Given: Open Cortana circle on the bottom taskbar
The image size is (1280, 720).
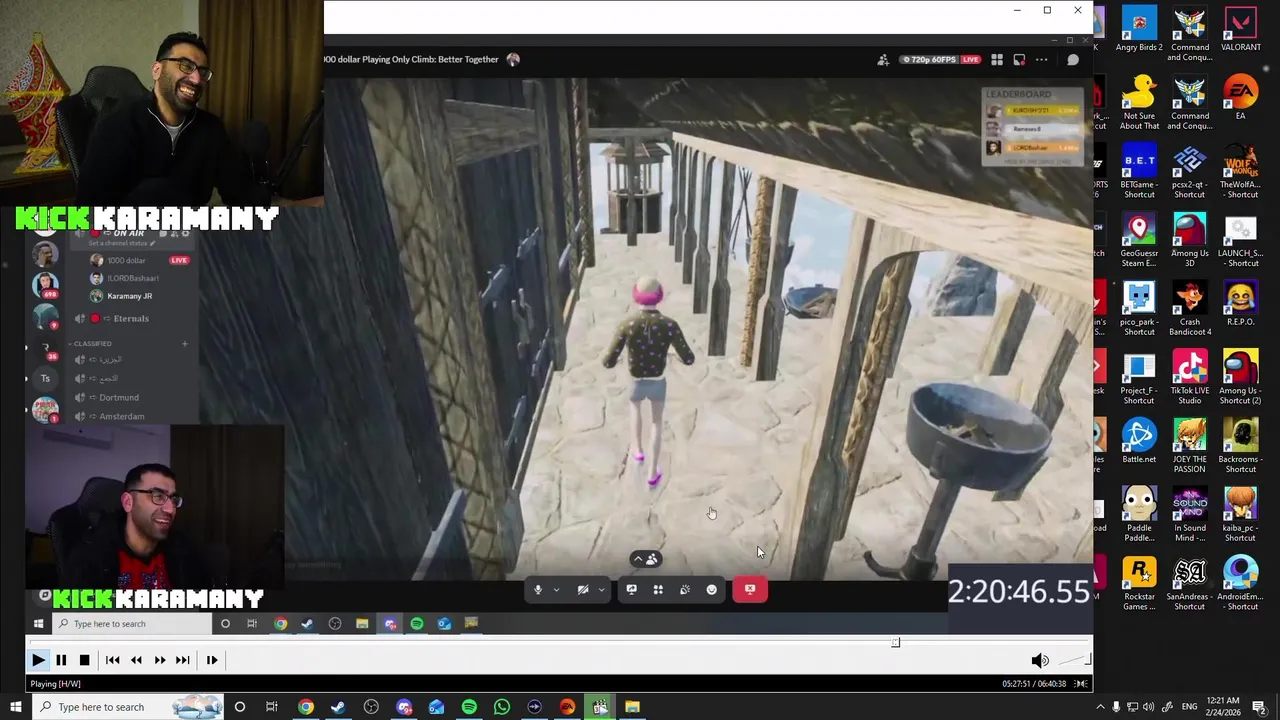Looking at the screenshot, I should (x=240, y=707).
